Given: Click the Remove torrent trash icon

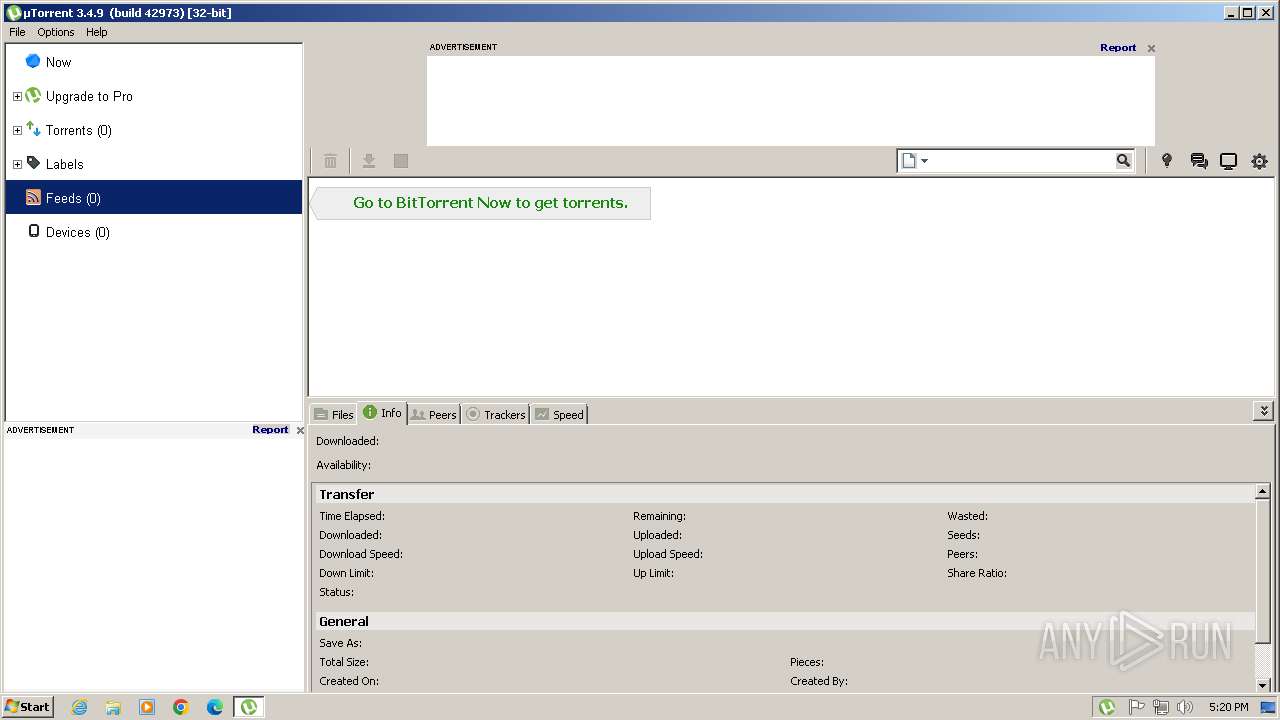Looking at the screenshot, I should [330, 161].
